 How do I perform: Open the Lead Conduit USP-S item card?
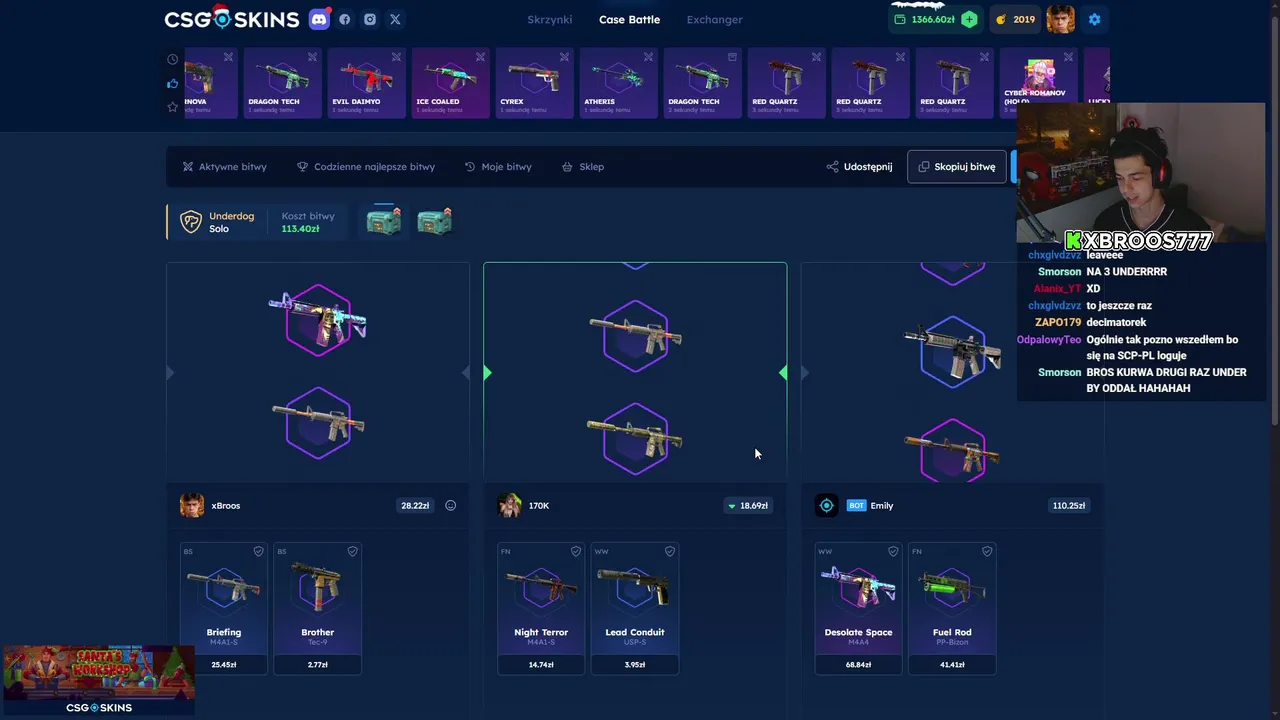coord(635,608)
